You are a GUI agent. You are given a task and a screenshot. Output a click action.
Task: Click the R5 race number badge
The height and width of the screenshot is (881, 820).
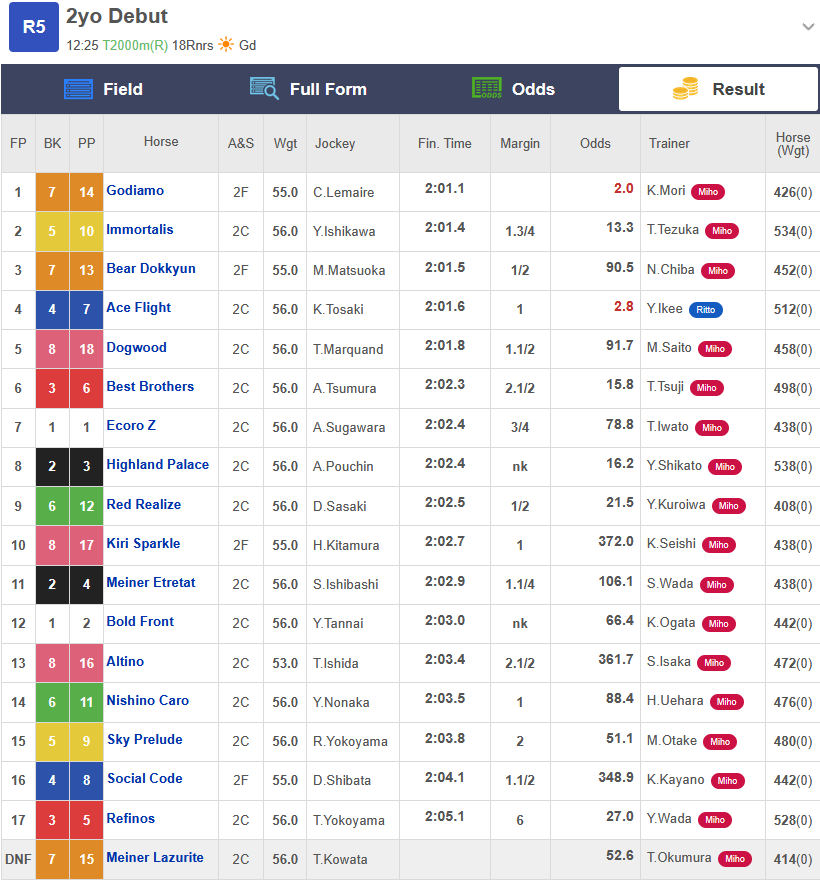[34, 26]
